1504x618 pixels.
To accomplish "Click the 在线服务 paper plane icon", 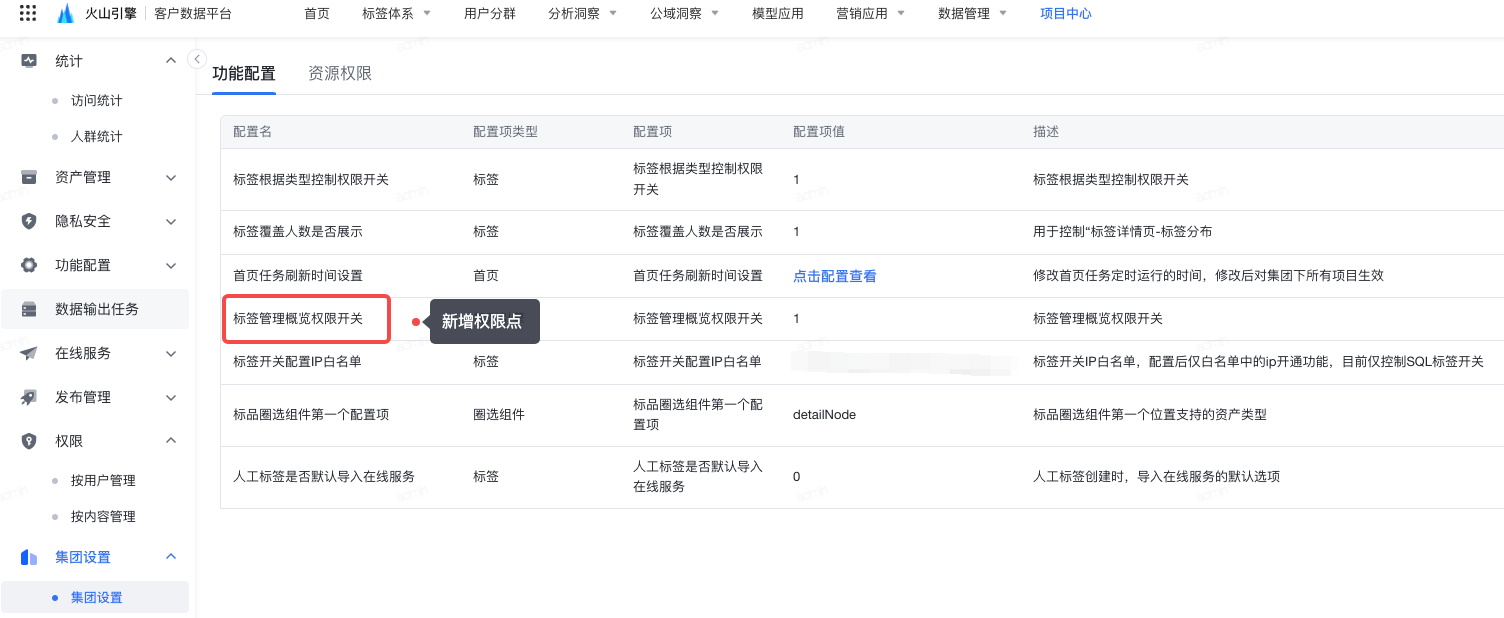I will pyautogui.click(x=29, y=353).
